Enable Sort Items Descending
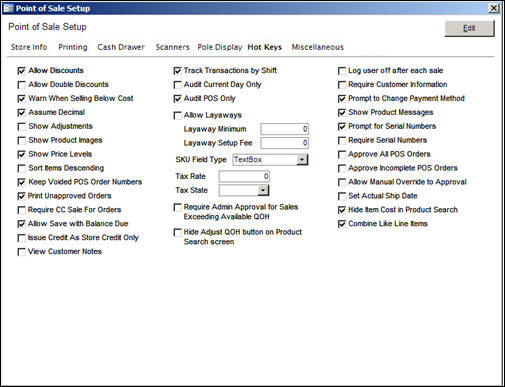The image size is (505, 387). 22,169
